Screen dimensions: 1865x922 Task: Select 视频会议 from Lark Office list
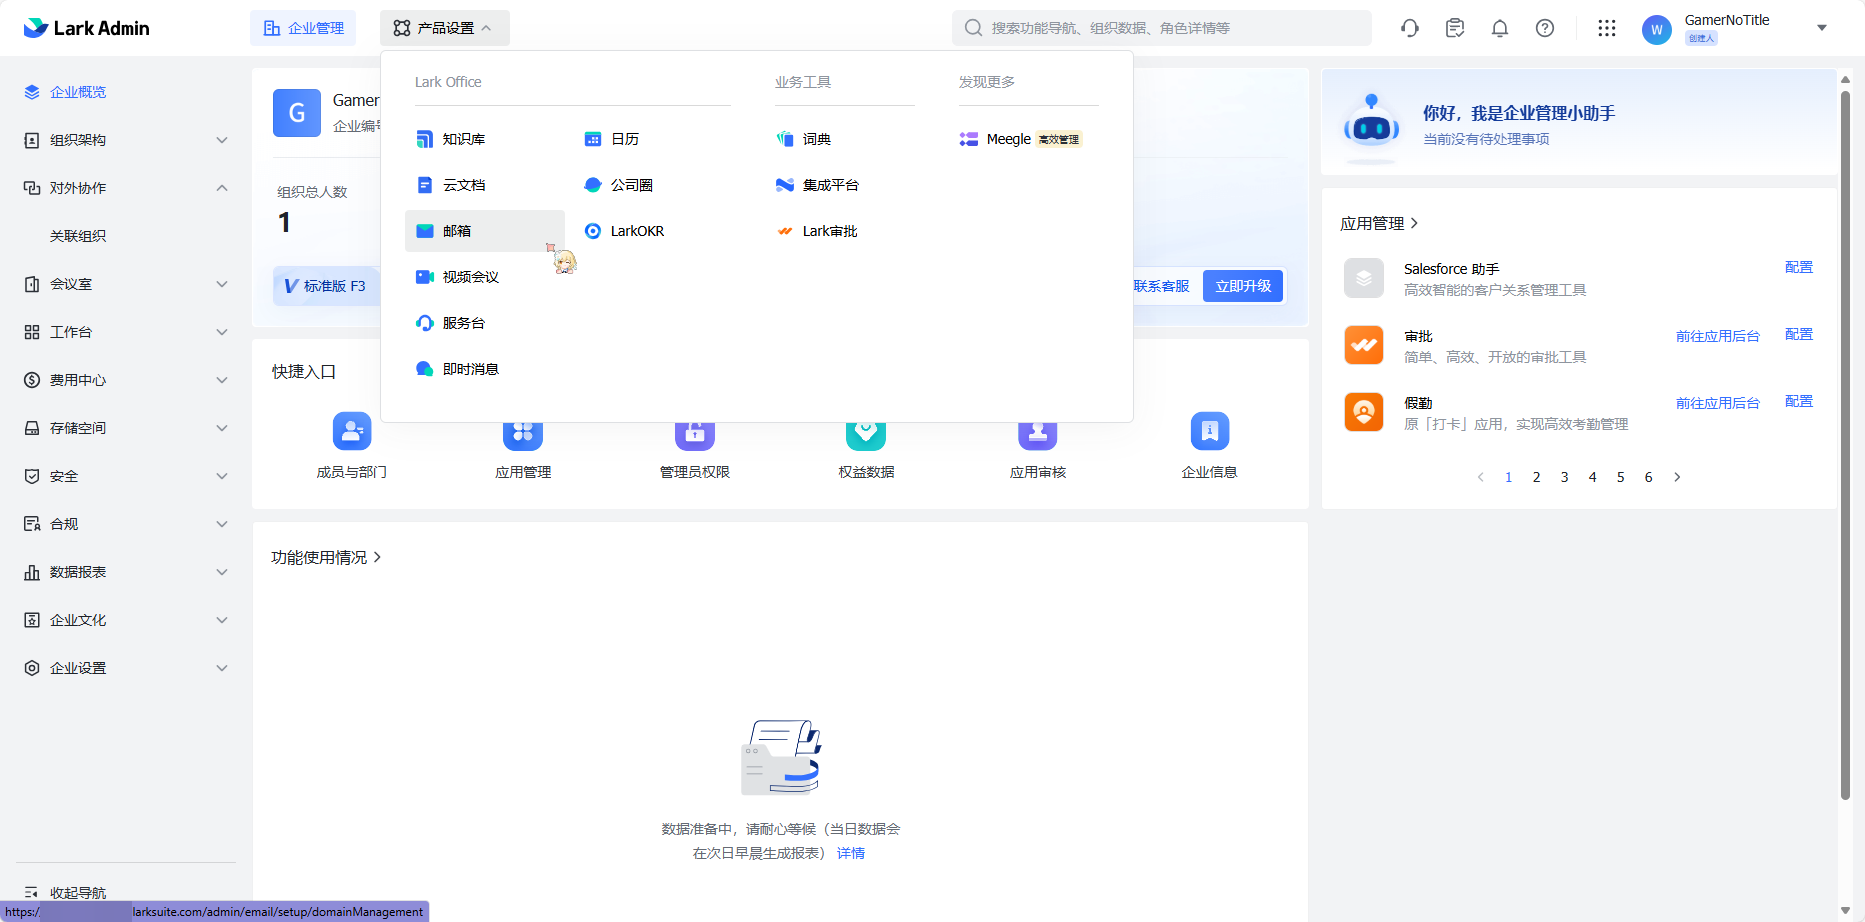pyautogui.click(x=470, y=277)
